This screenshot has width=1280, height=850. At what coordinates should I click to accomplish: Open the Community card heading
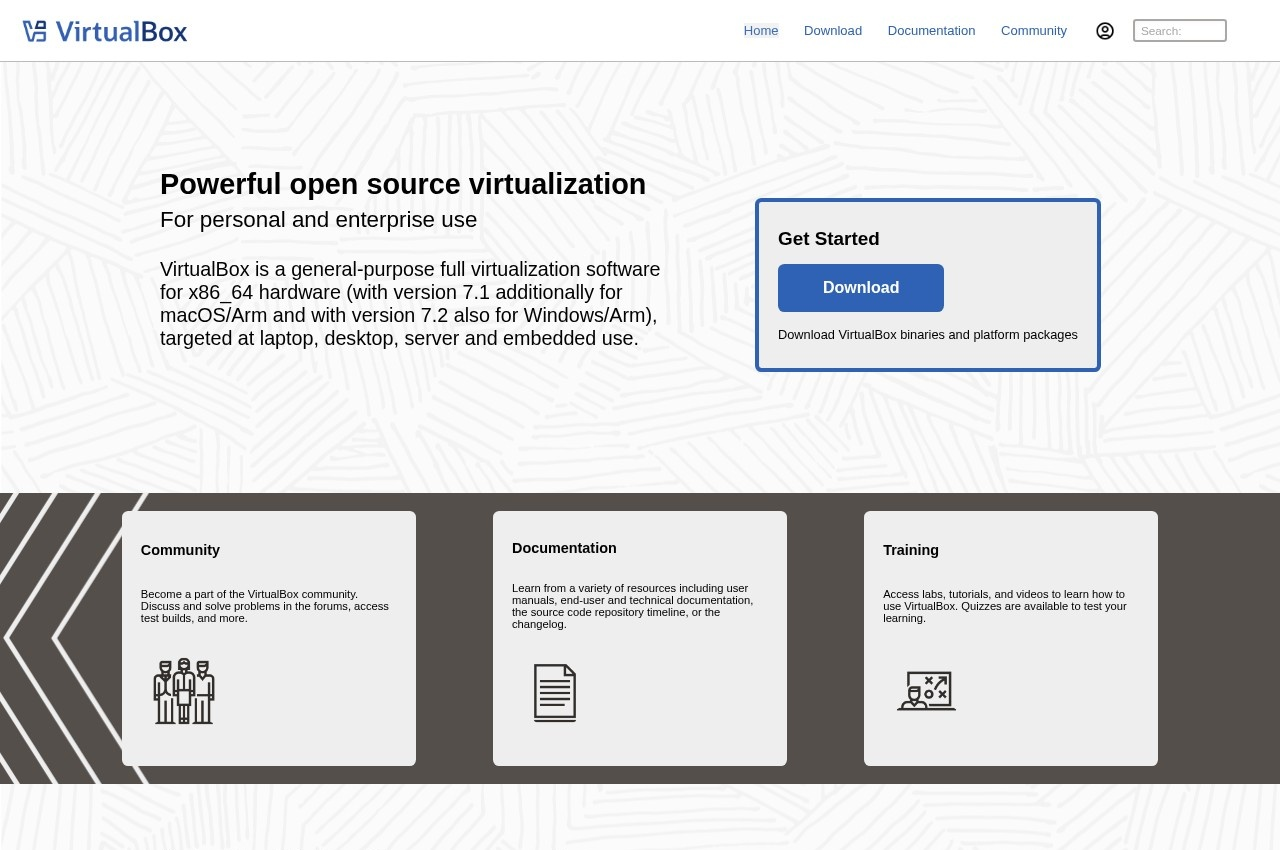click(180, 550)
